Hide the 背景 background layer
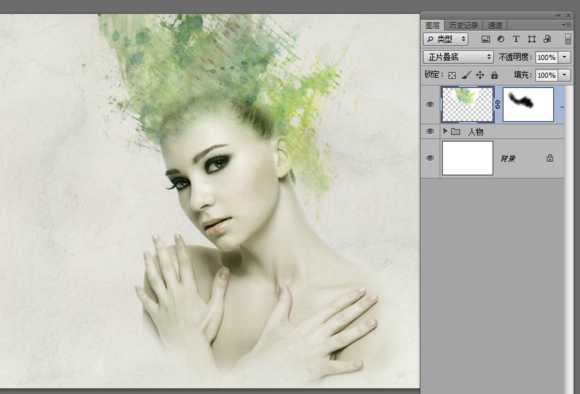 click(x=430, y=158)
